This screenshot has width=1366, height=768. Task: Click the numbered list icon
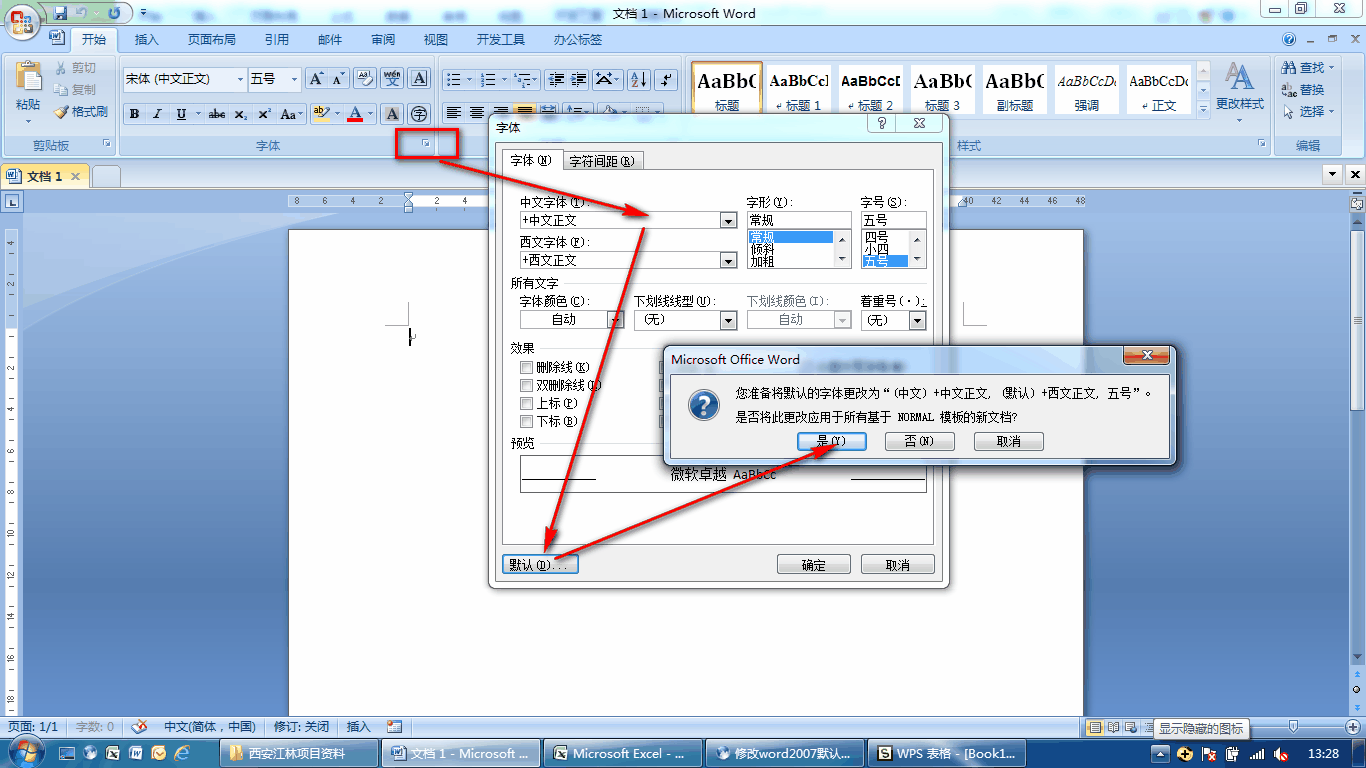tap(489, 79)
